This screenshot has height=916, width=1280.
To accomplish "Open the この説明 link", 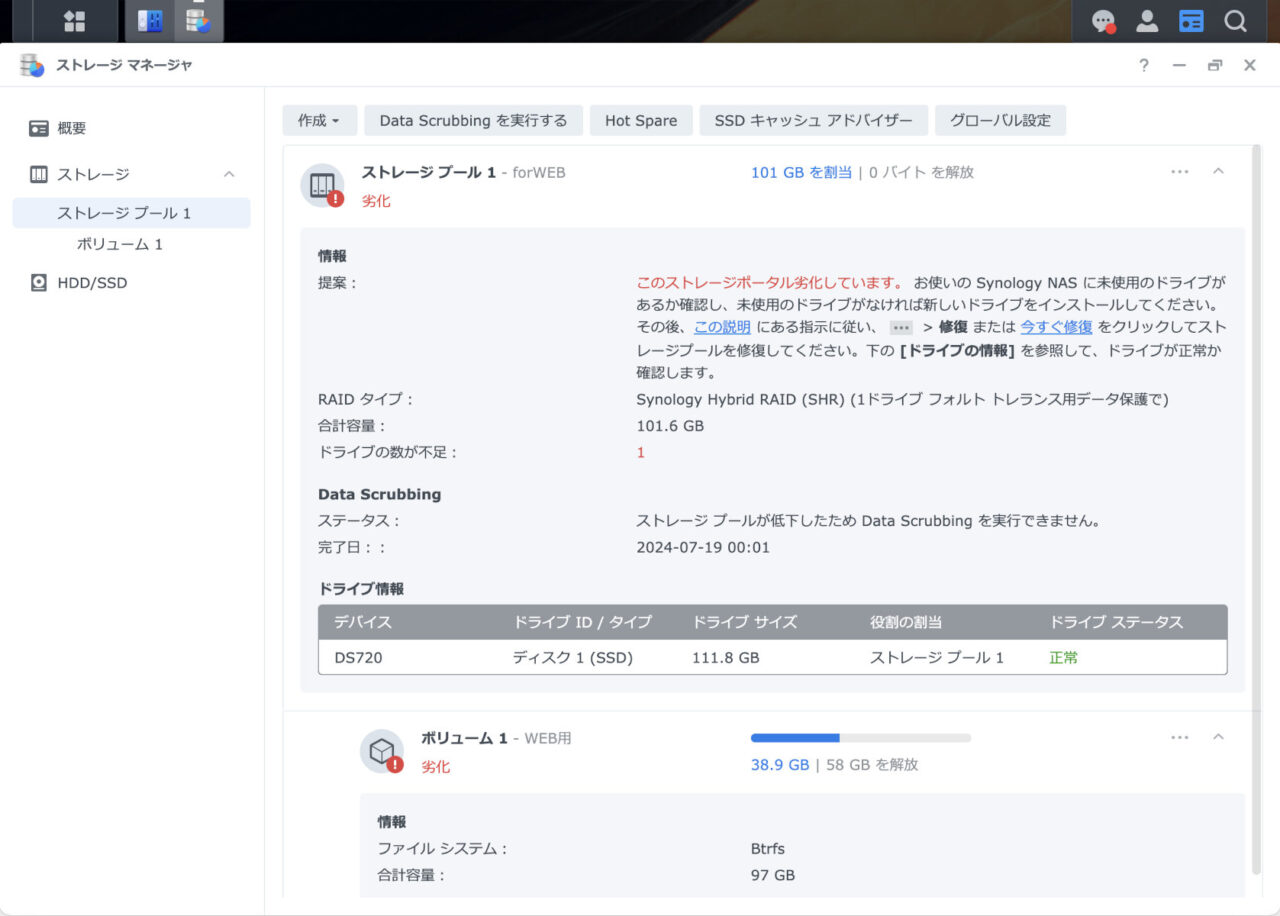I will [722, 327].
